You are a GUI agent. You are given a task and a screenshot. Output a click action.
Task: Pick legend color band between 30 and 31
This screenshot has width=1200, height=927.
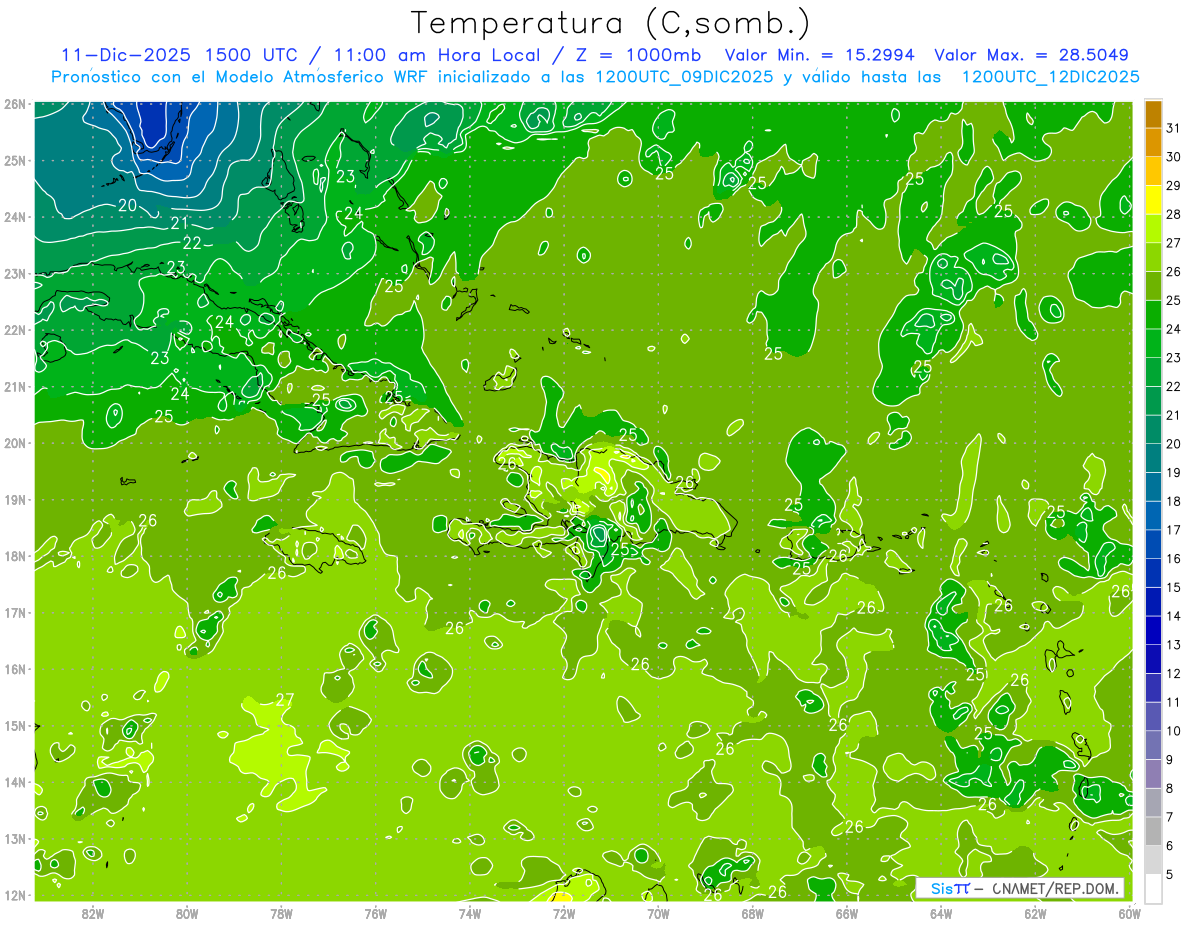(x=1153, y=142)
